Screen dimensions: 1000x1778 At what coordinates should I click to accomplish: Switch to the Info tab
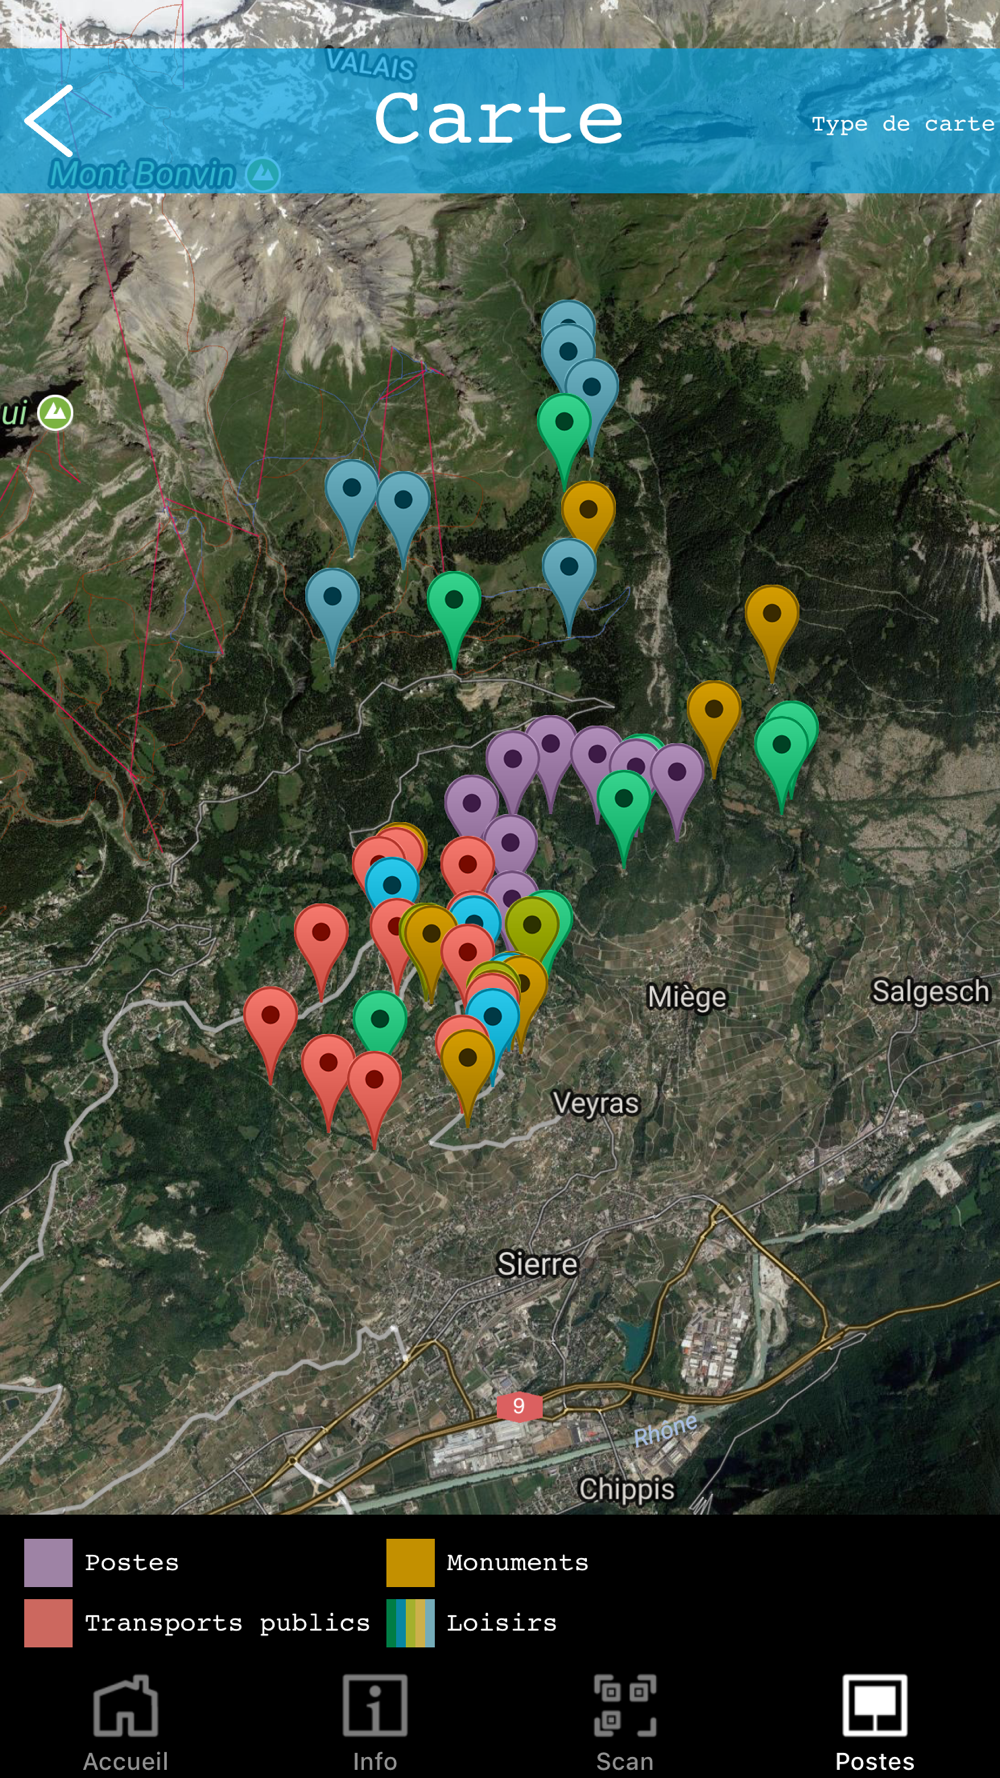coord(375,1724)
